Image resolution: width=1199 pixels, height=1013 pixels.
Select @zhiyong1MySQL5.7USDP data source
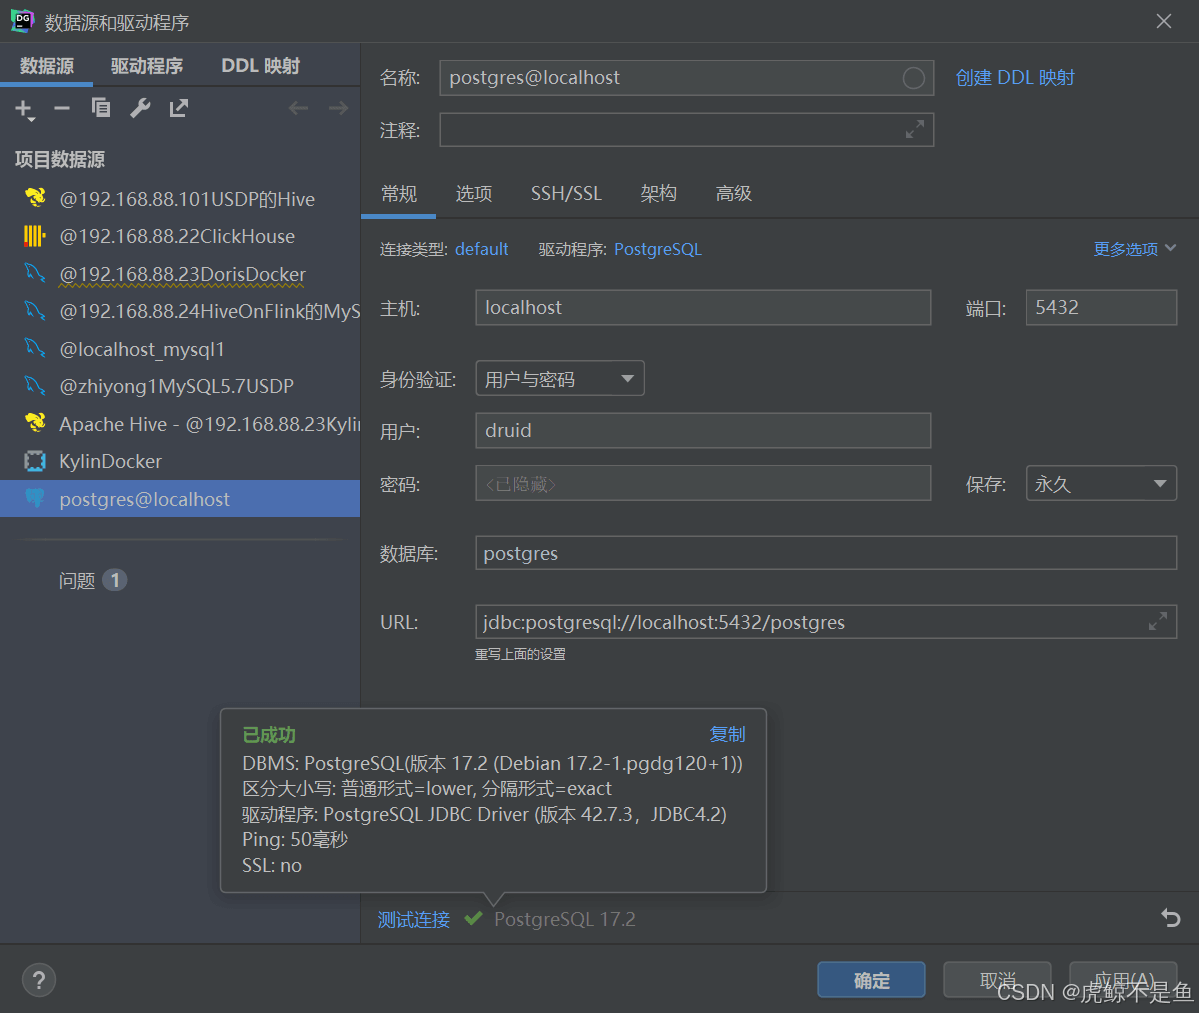pos(180,386)
